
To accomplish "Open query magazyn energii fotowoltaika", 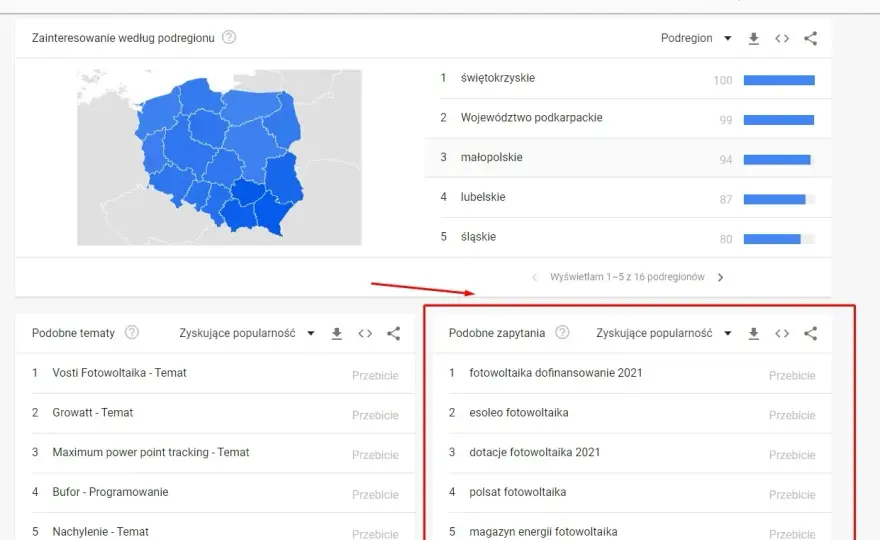I will tap(543, 532).
